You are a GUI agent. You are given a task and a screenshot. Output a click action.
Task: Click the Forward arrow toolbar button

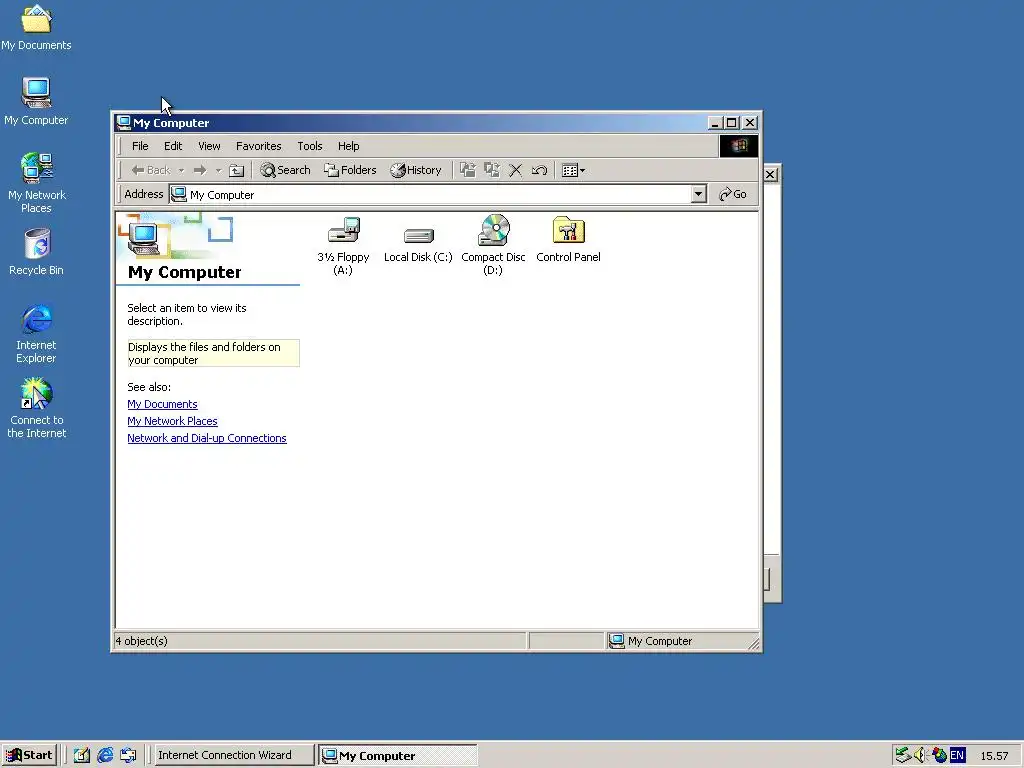tap(200, 170)
